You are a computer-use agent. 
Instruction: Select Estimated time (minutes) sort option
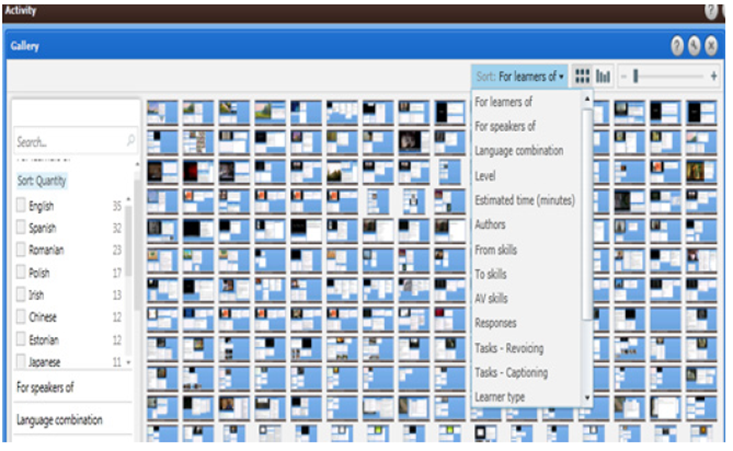pos(525,200)
